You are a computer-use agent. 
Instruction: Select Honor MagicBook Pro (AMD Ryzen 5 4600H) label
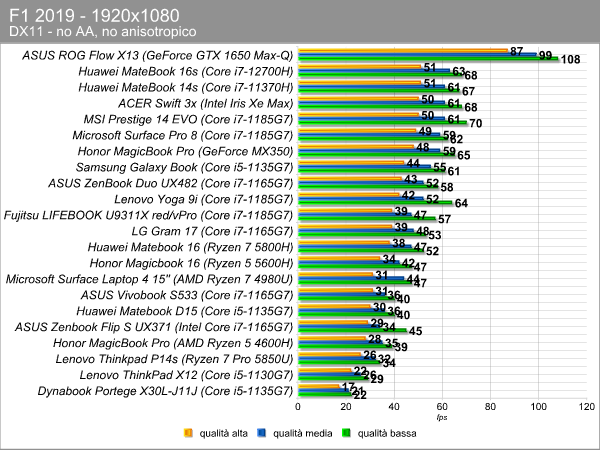[x=173, y=343]
